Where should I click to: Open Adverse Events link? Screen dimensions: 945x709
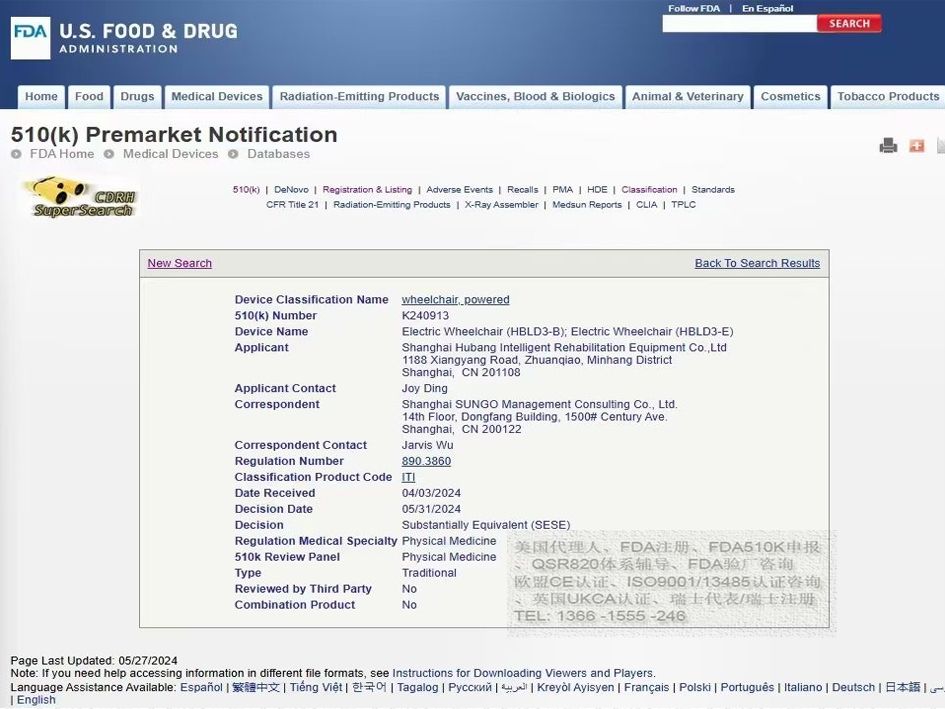click(459, 189)
